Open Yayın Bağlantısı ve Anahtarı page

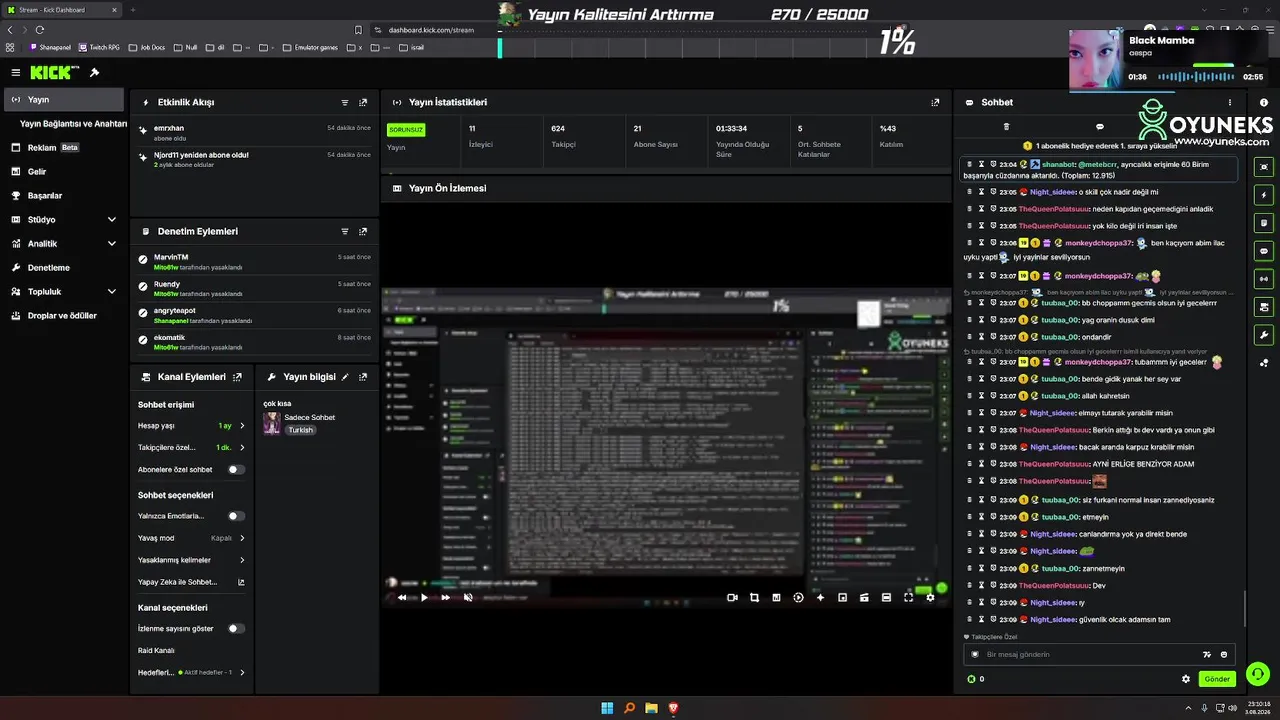pos(73,124)
